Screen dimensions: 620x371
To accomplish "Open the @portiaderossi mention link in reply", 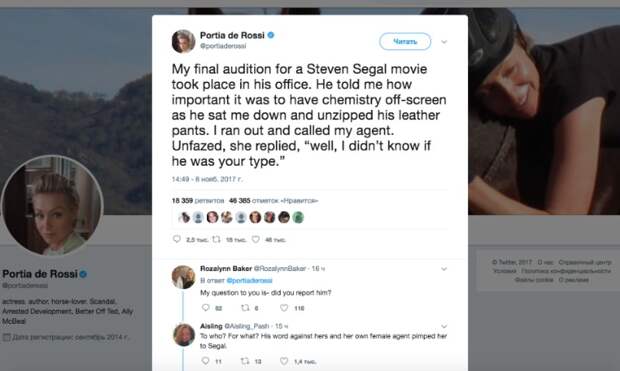I will (249, 280).
